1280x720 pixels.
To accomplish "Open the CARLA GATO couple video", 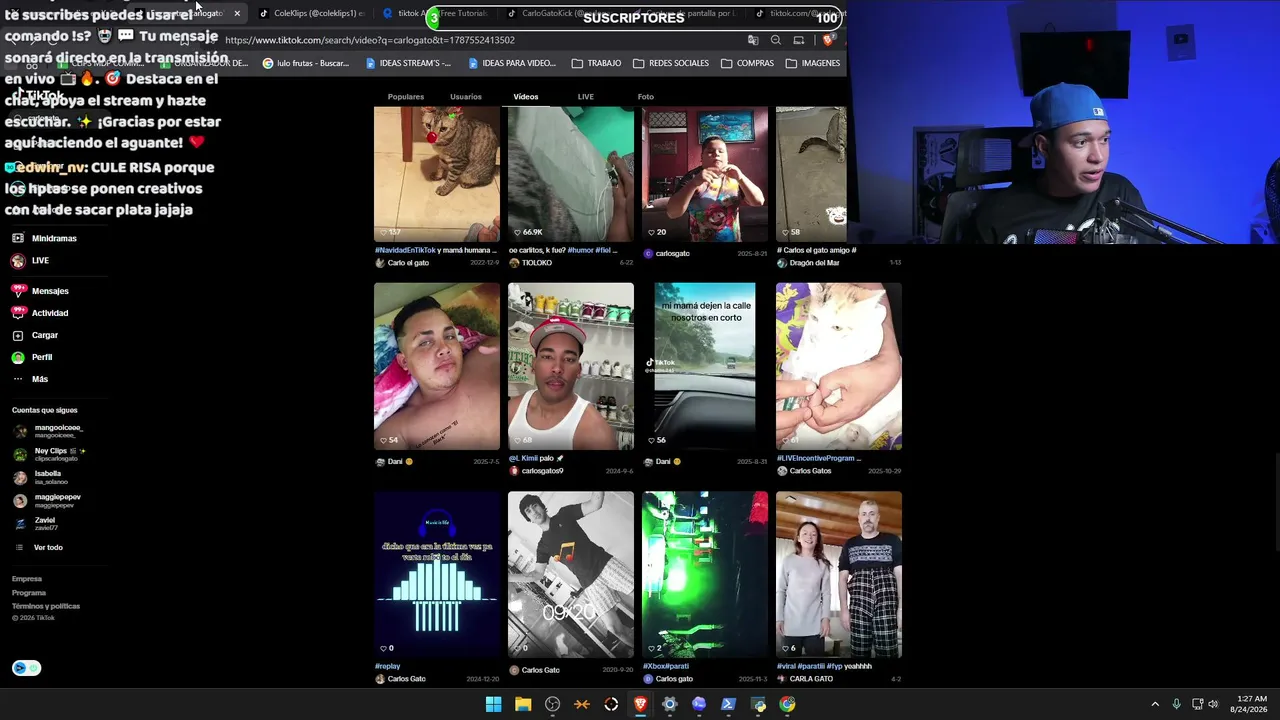I will coord(839,575).
